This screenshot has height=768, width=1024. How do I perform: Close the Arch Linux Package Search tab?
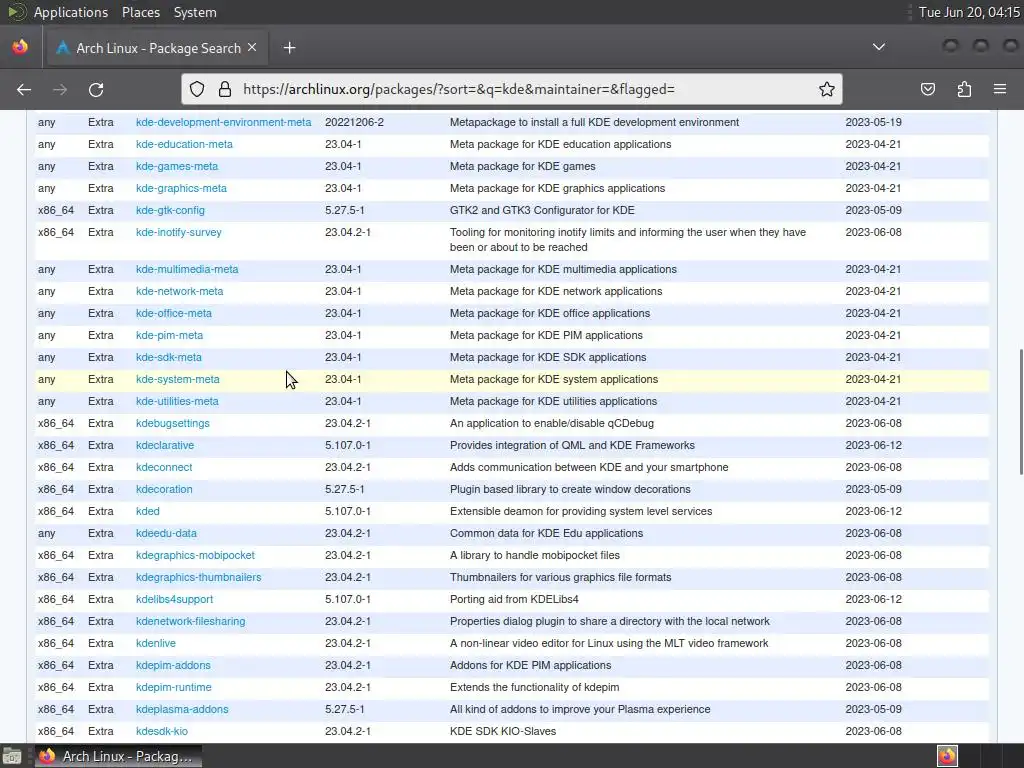(x=252, y=48)
